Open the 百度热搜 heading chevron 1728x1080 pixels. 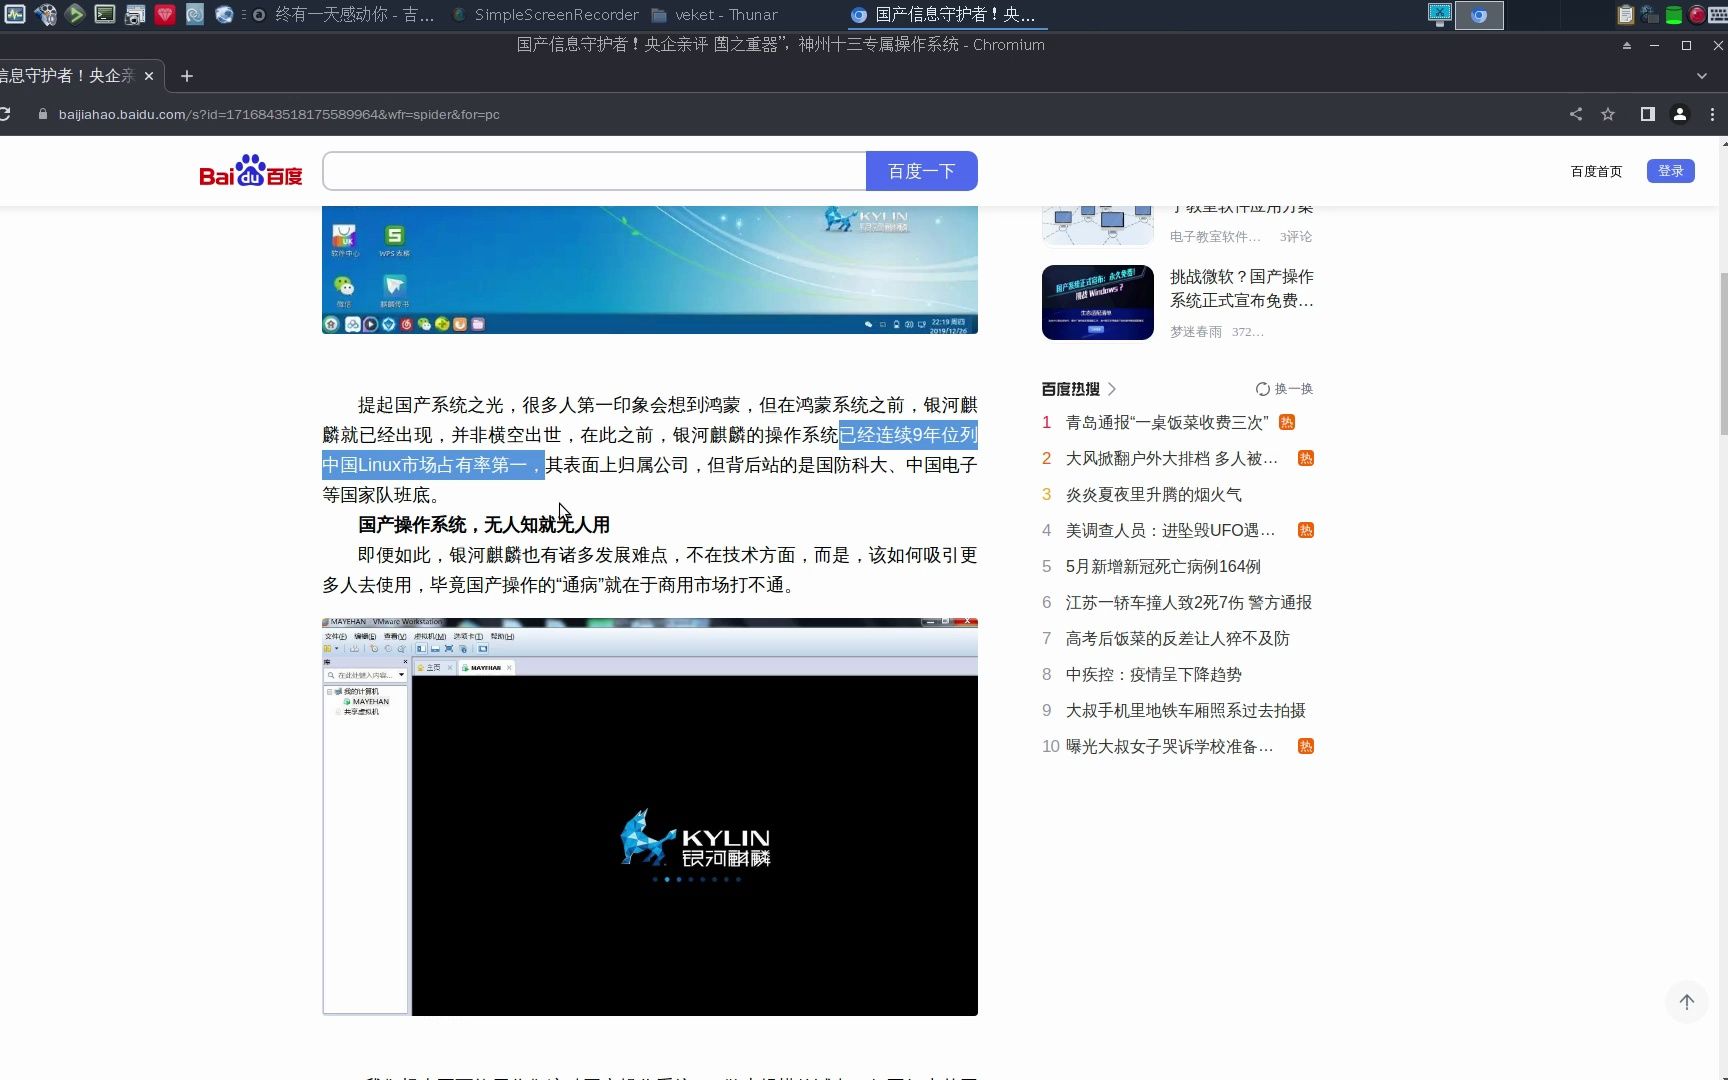click(1112, 389)
